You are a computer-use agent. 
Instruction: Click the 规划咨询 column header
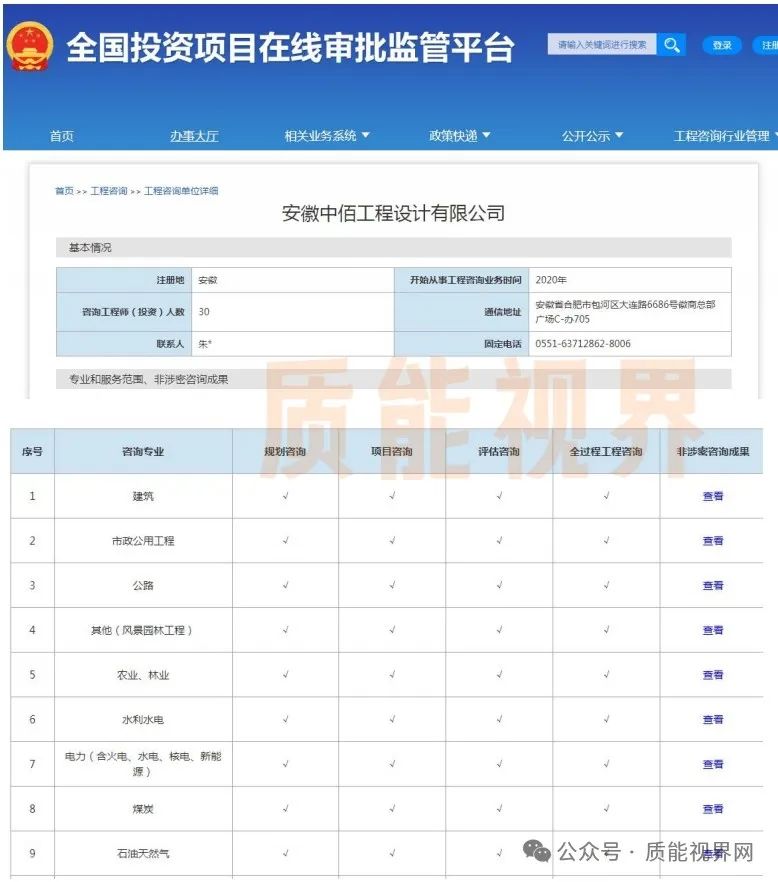[285, 451]
